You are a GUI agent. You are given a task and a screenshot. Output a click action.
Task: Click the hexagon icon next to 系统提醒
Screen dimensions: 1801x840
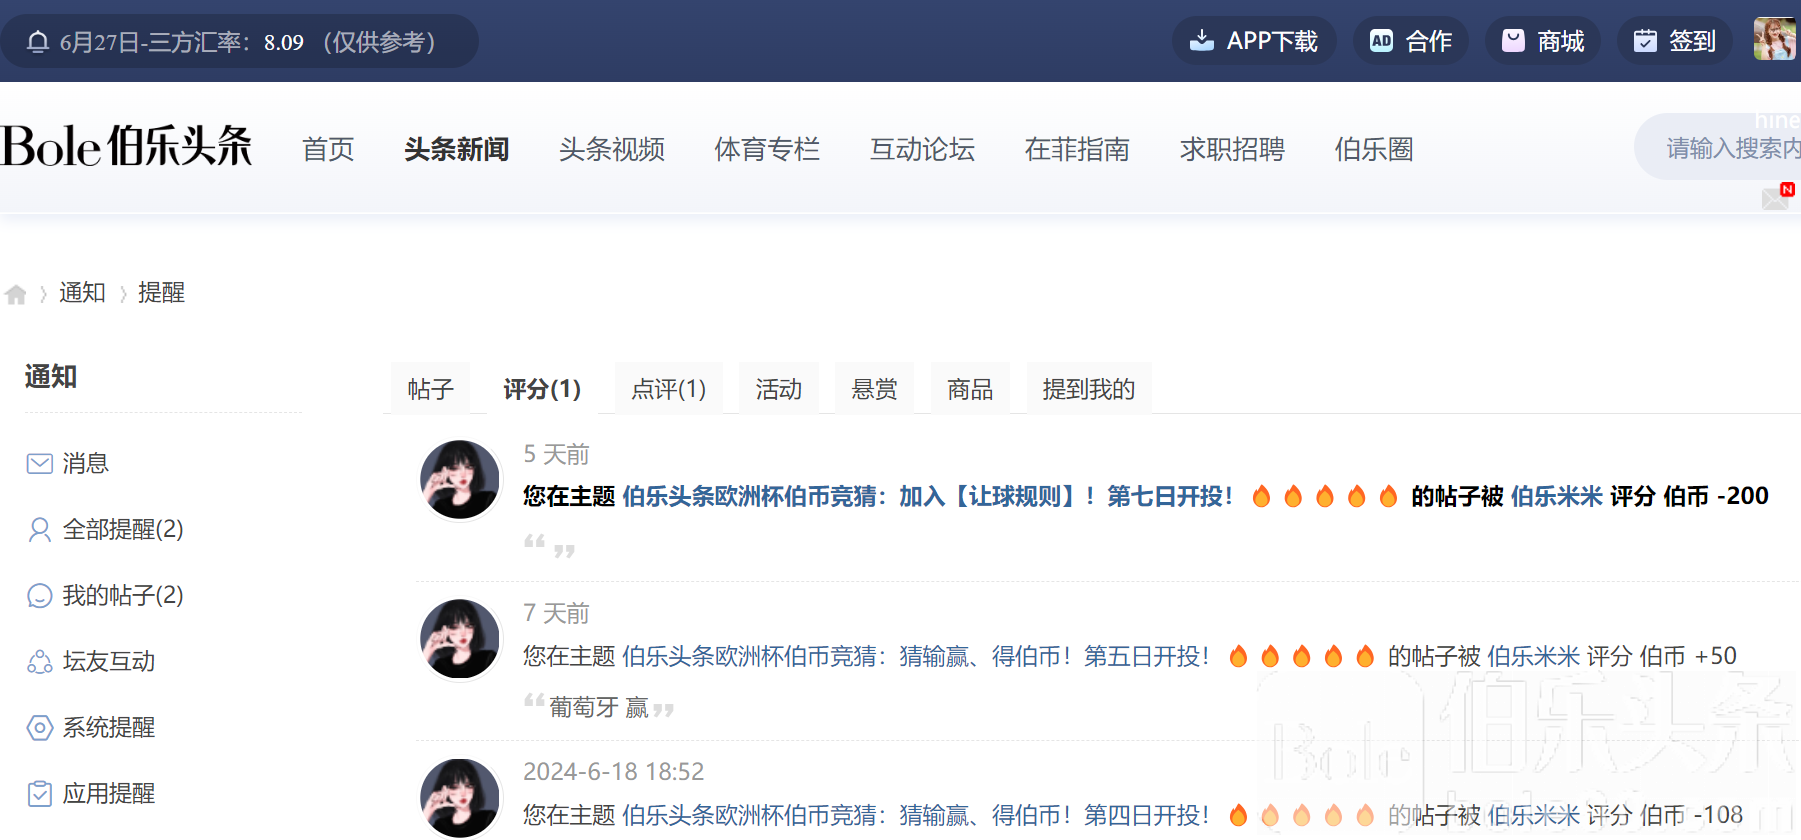[40, 727]
